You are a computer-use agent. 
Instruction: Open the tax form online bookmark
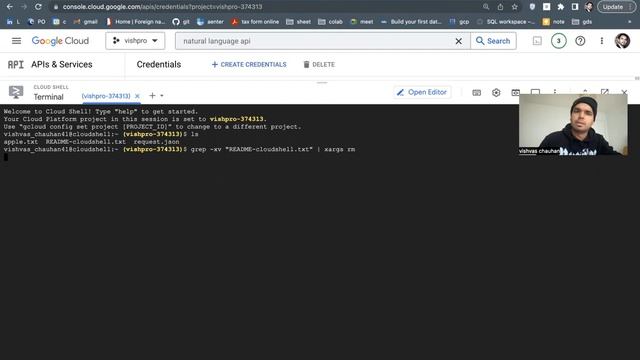255,22
